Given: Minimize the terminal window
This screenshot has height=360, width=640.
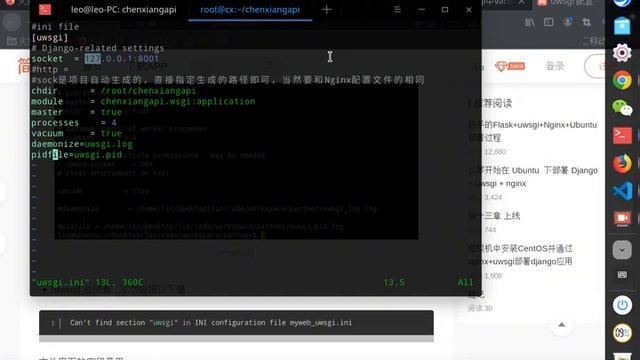Looking at the screenshot, I should [421, 9].
